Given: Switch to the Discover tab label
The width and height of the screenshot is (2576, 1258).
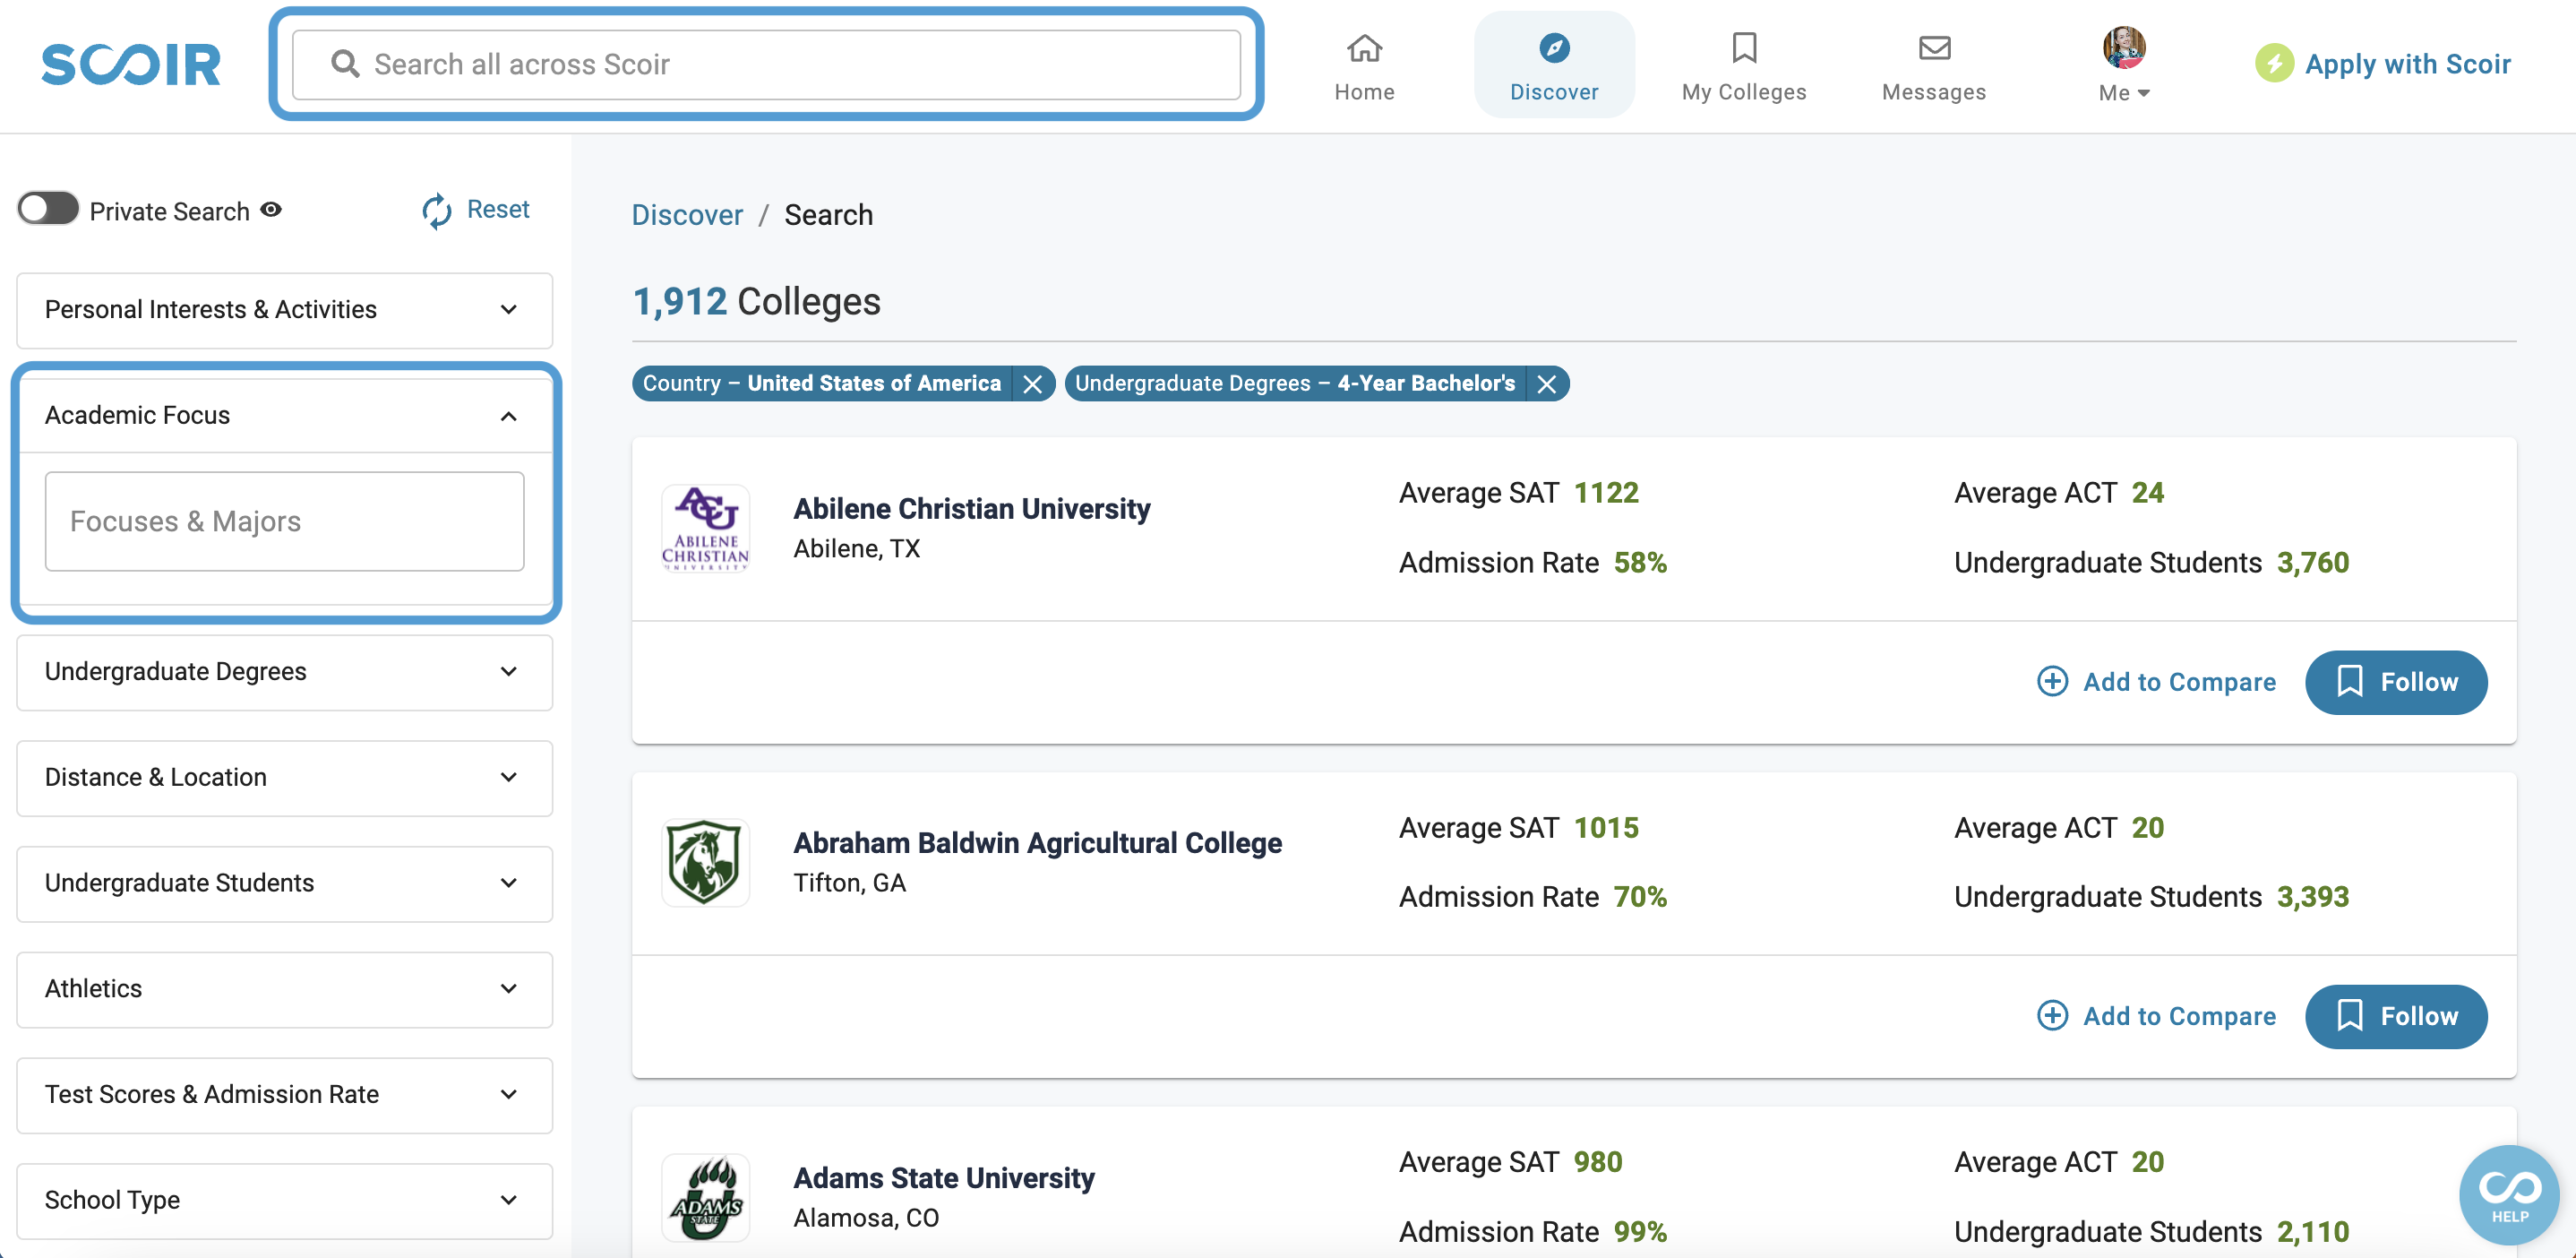Looking at the screenshot, I should coord(1554,92).
